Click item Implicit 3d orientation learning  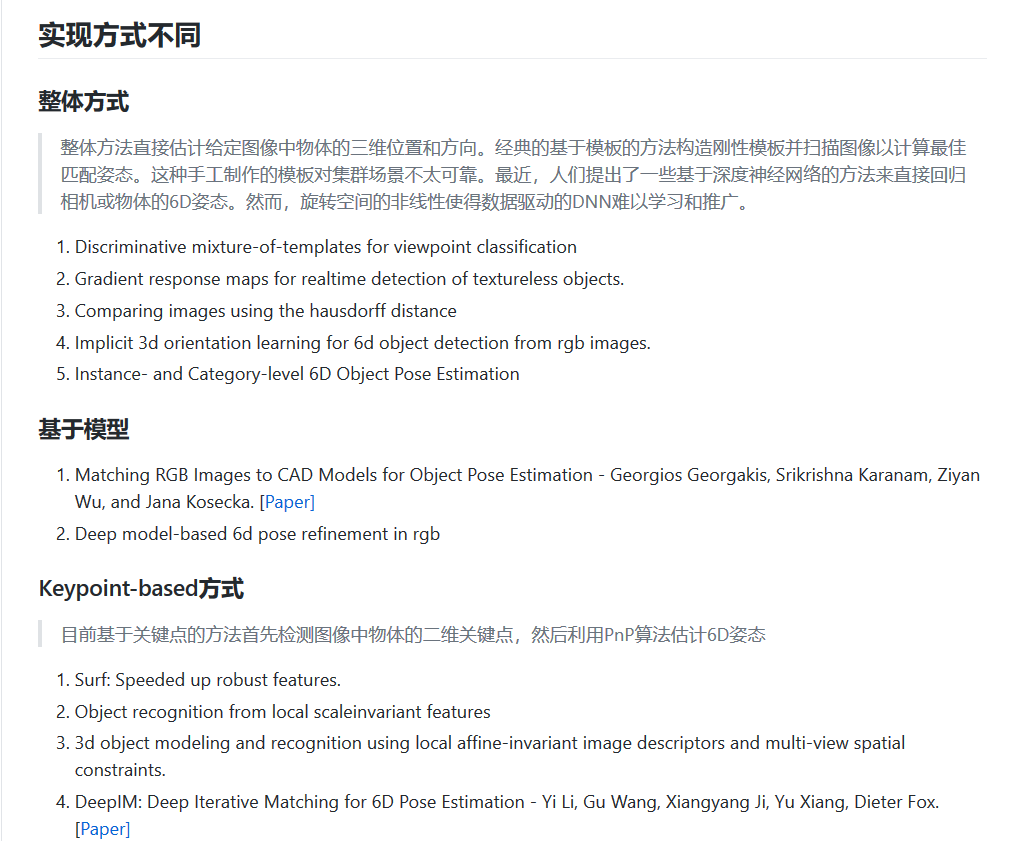point(363,343)
